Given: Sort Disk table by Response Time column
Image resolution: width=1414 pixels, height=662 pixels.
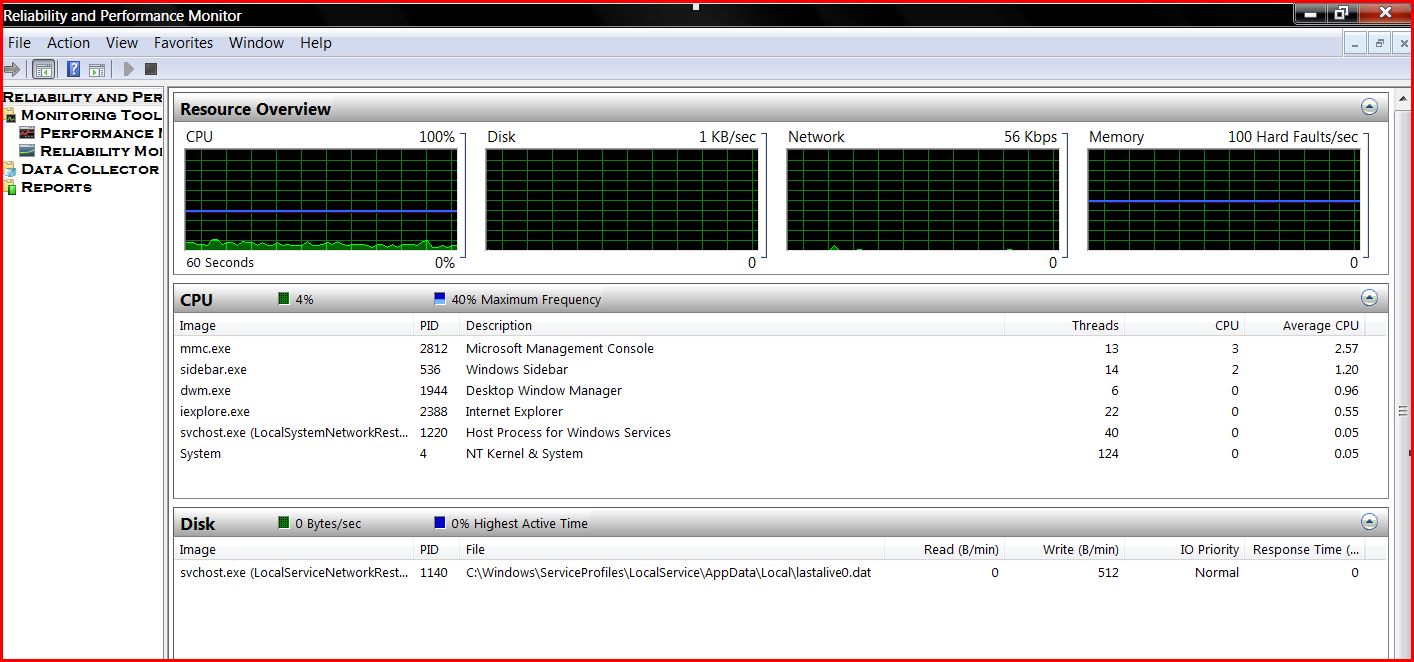Looking at the screenshot, I should [1305, 549].
